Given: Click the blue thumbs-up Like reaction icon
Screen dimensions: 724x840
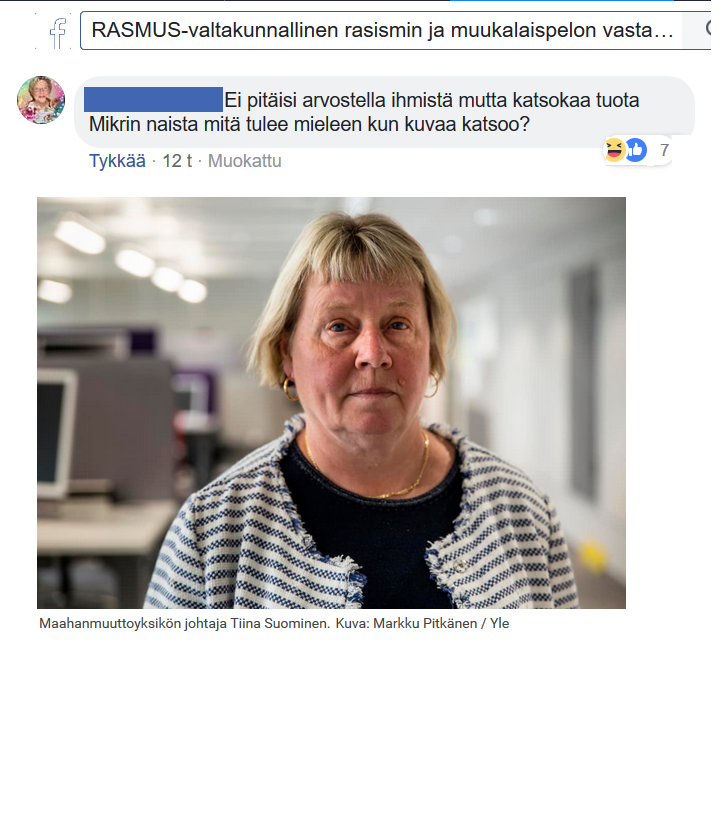Looking at the screenshot, I should click(x=636, y=150).
